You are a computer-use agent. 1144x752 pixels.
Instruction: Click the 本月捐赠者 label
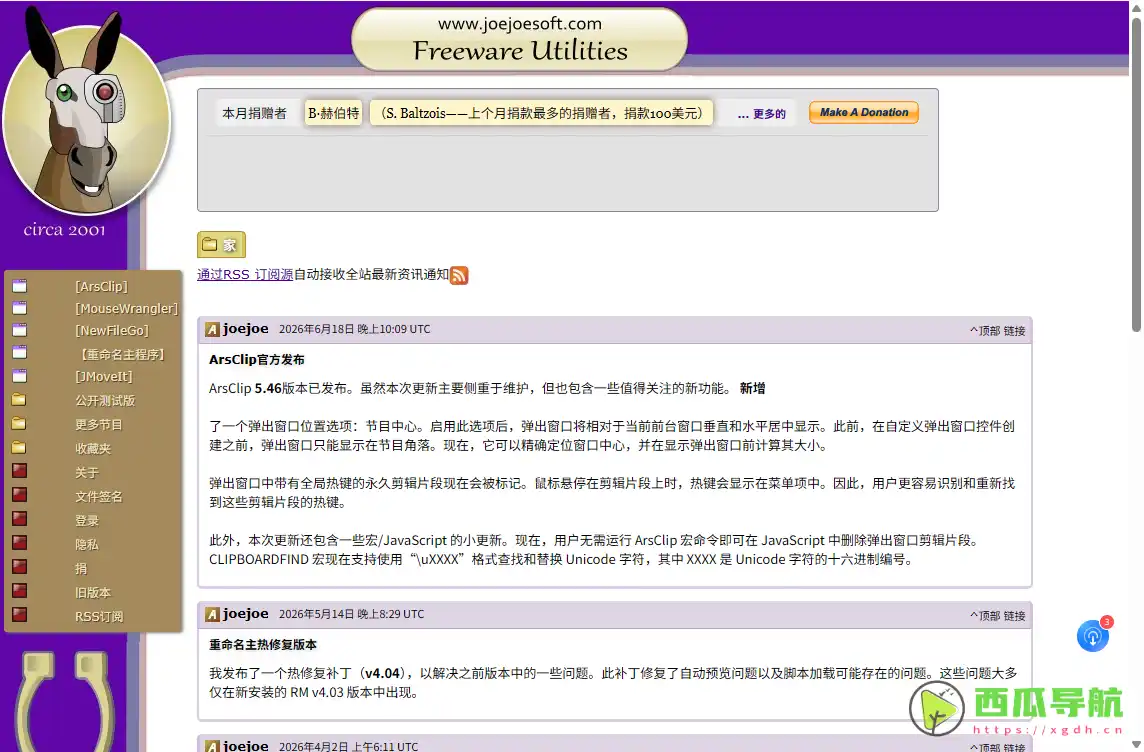point(254,113)
